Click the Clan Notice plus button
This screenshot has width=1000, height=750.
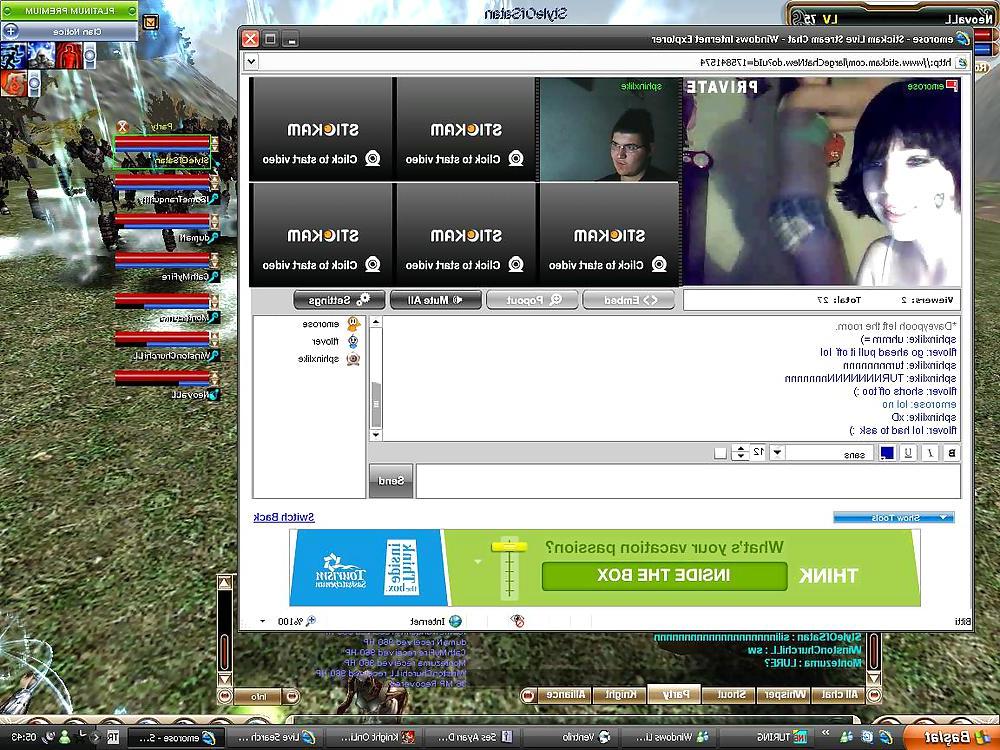point(10,31)
